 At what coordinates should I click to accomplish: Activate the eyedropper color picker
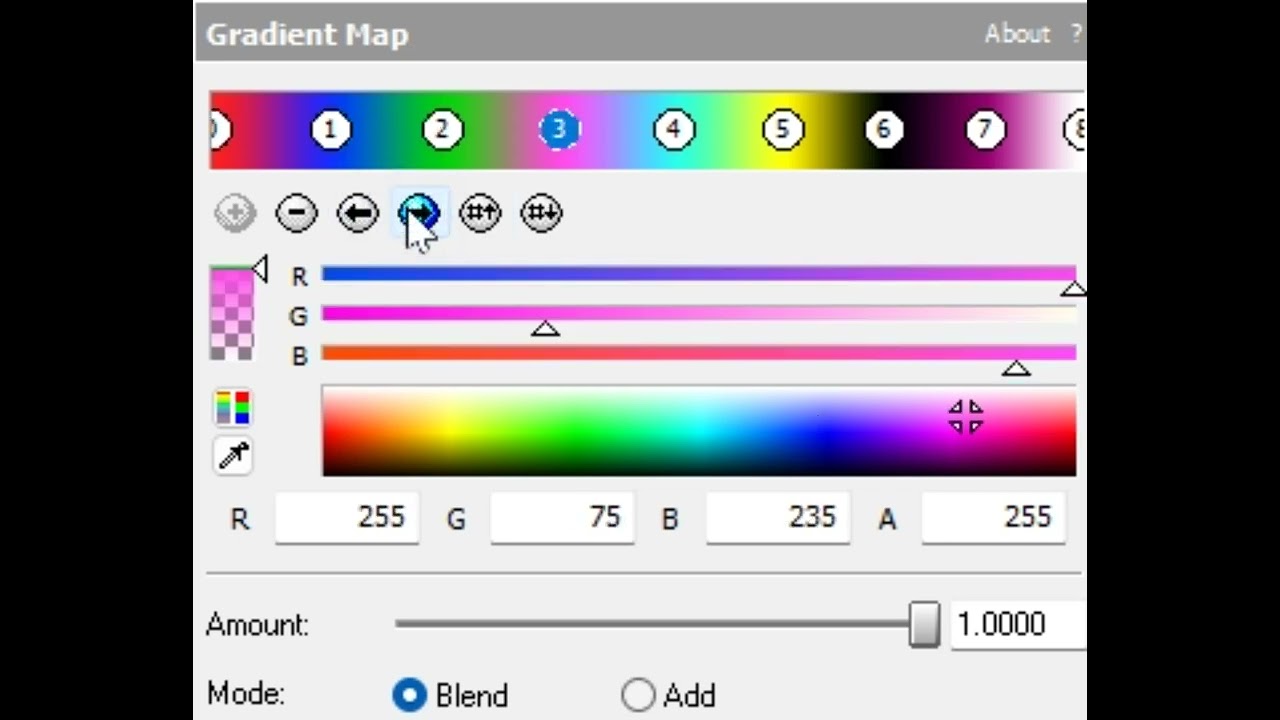233,455
